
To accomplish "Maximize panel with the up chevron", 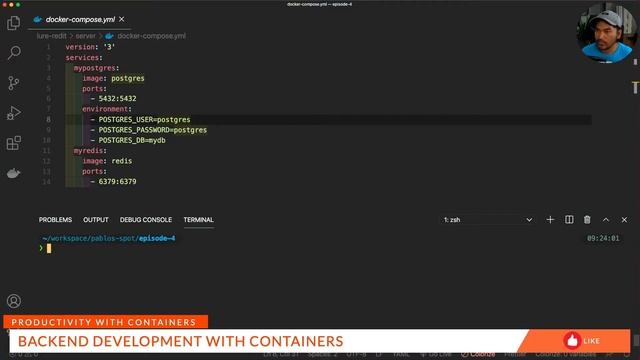I will [x=606, y=220].
